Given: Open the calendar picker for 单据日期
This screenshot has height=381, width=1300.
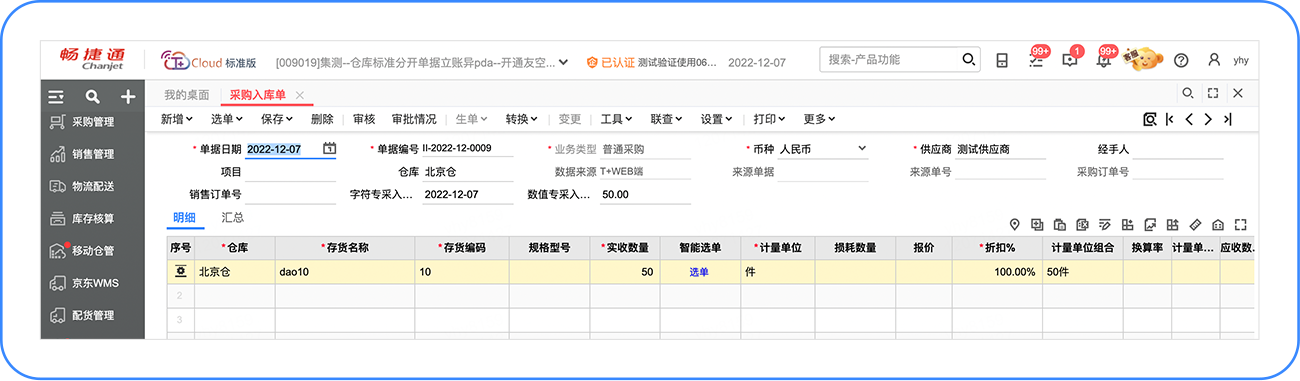Looking at the screenshot, I should 329,149.
